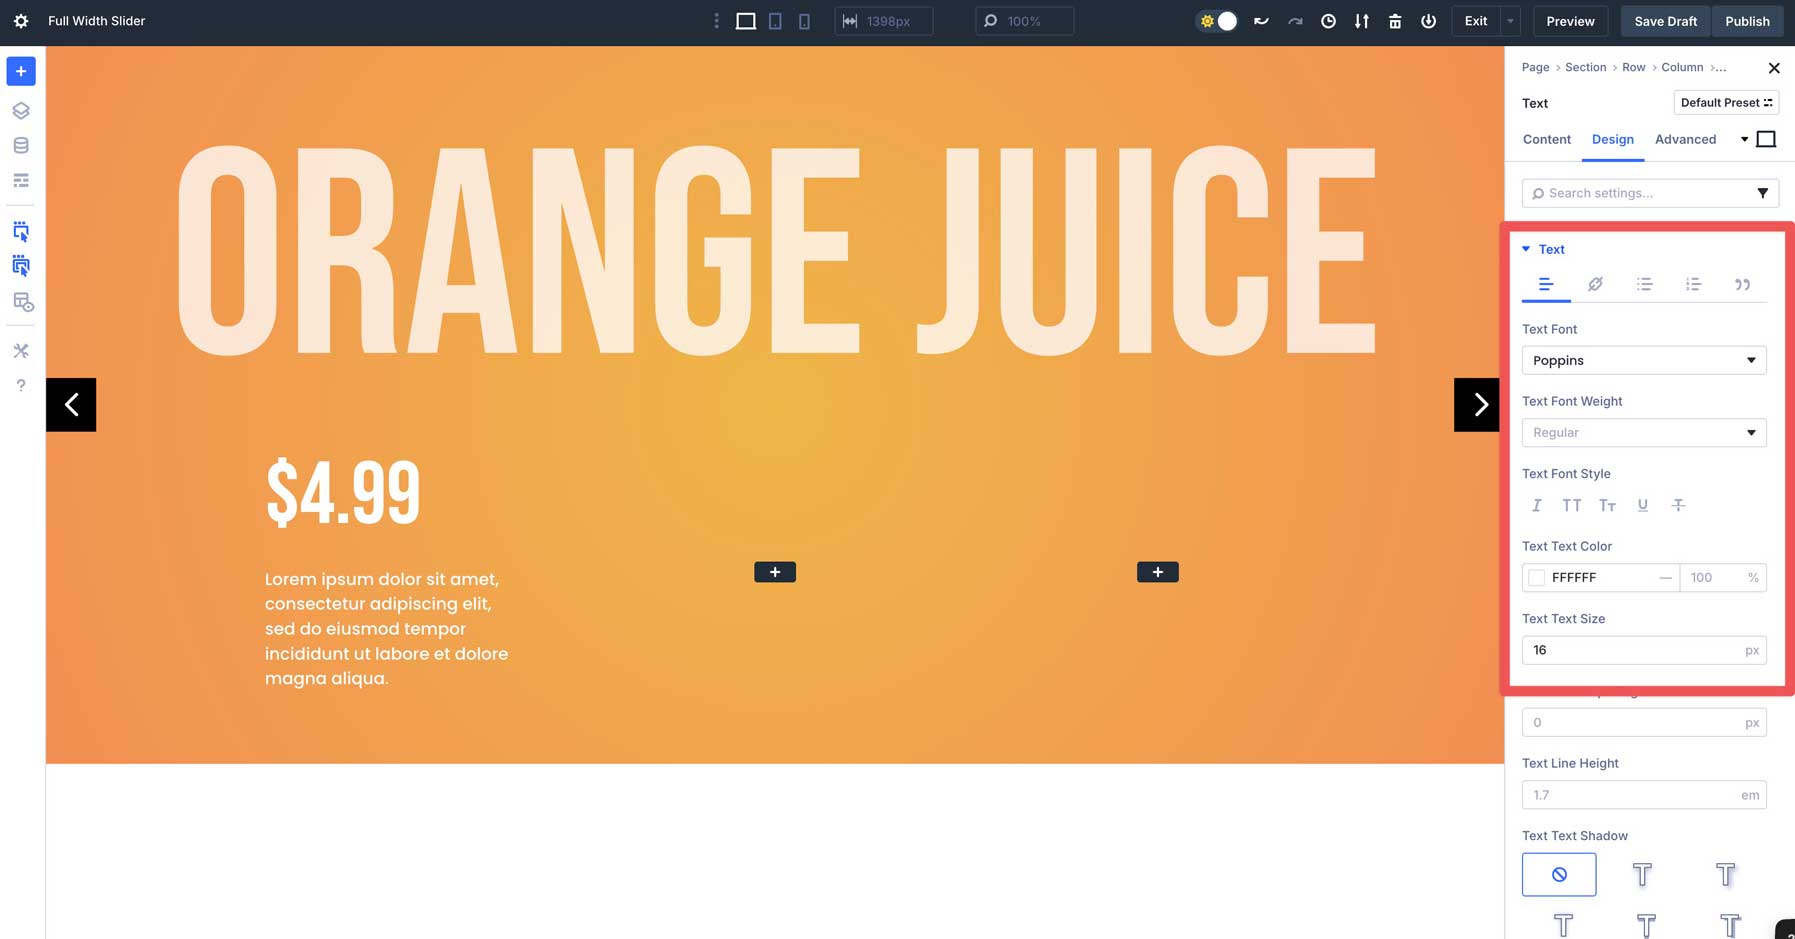Apply italic text font style
This screenshot has width=1795, height=939.
click(1537, 505)
